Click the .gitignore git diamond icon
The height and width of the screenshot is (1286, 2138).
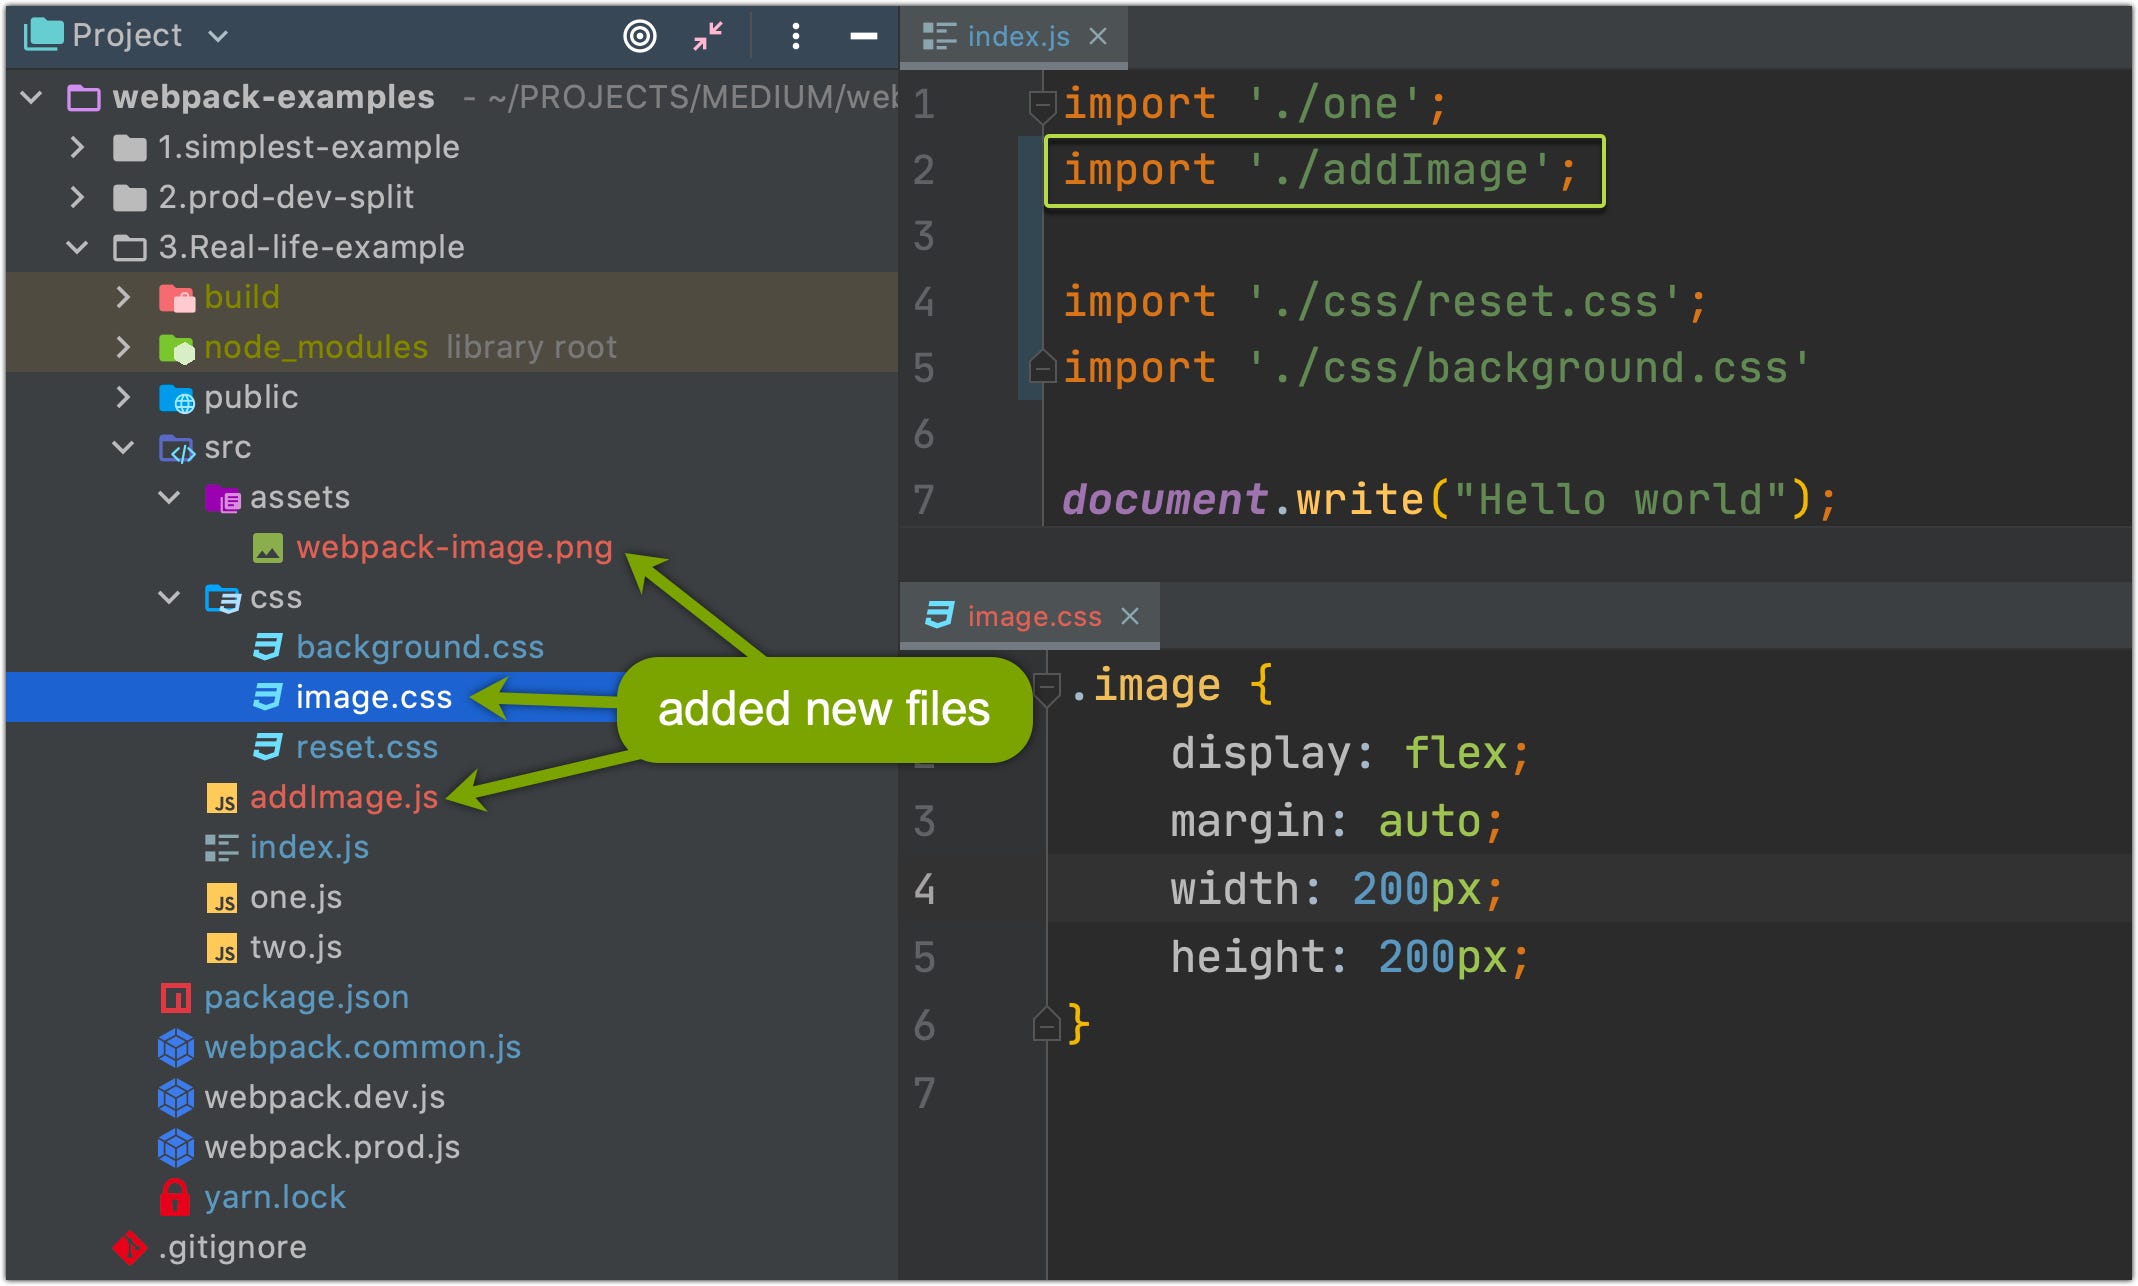tap(129, 1247)
